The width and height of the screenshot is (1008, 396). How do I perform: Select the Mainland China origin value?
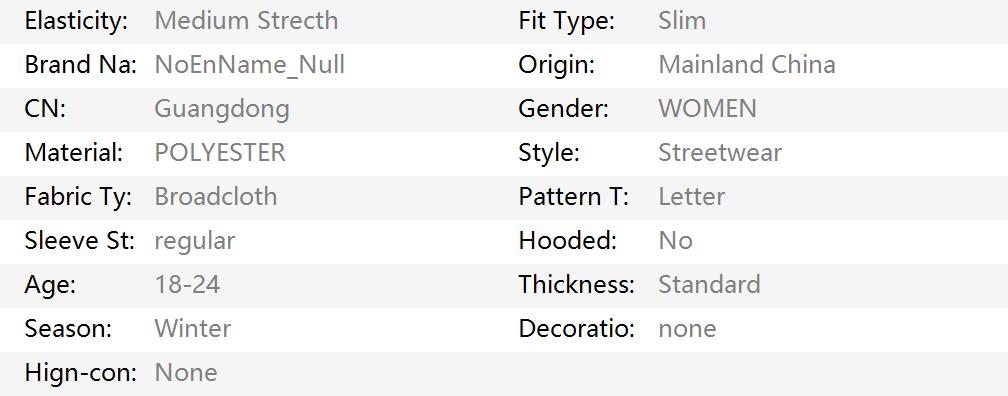coord(747,65)
